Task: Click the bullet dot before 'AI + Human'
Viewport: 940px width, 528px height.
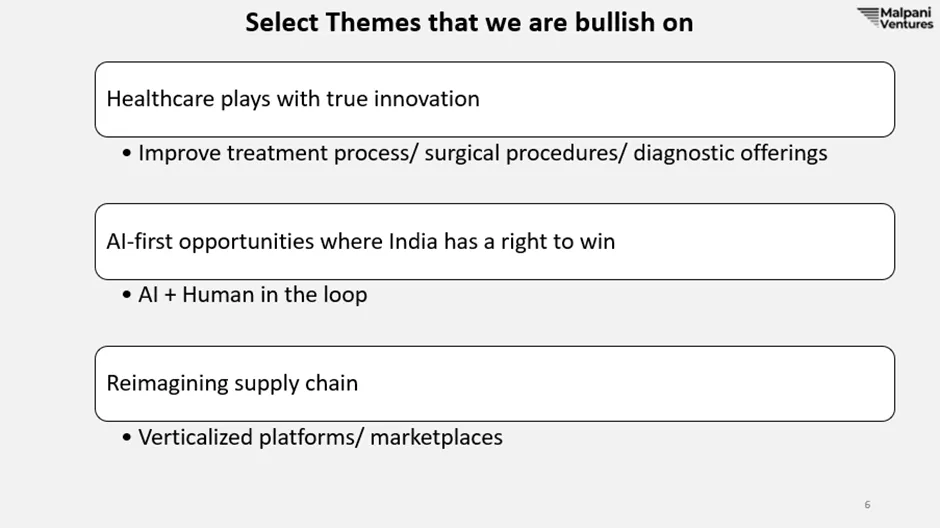Action: (x=126, y=295)
